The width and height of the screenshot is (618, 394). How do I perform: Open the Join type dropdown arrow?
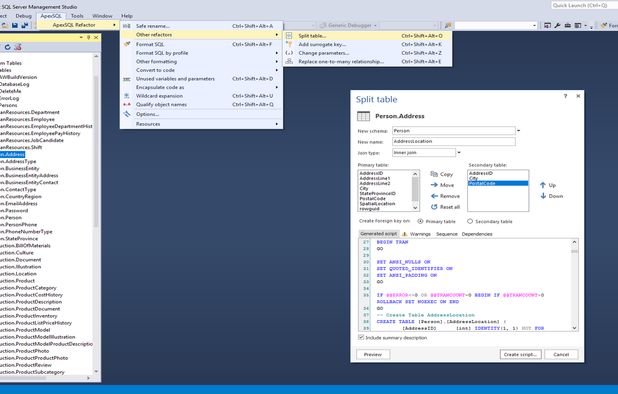tap(459, 152)
